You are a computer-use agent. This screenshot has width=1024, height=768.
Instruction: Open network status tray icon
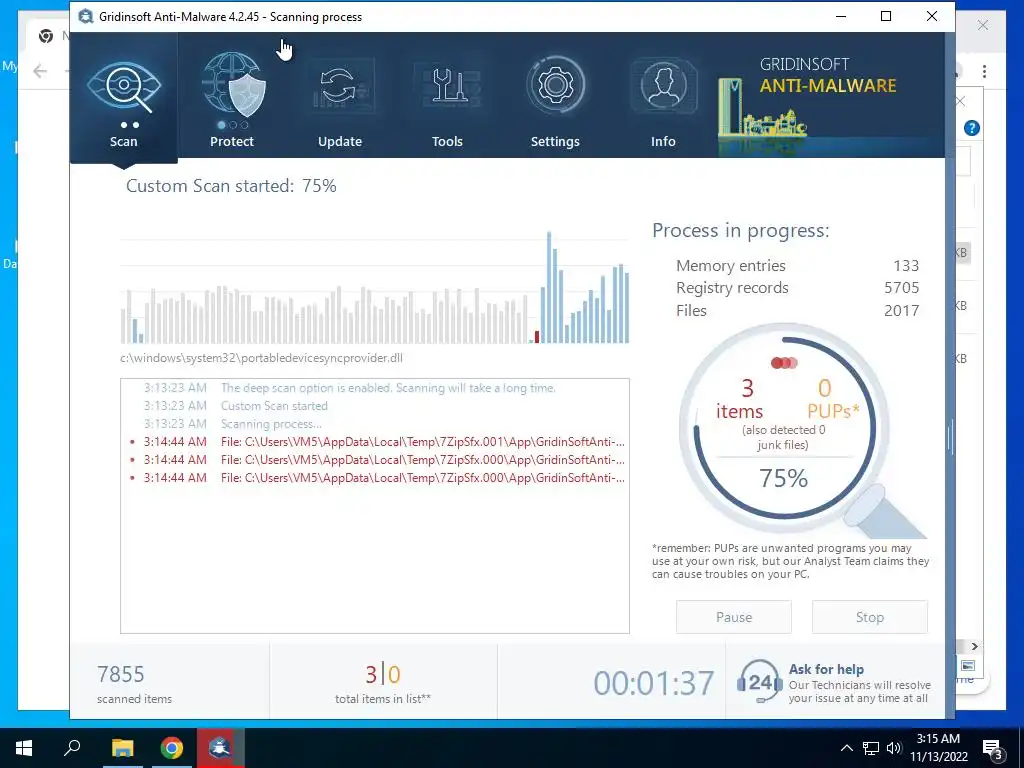tap(871, 748)
